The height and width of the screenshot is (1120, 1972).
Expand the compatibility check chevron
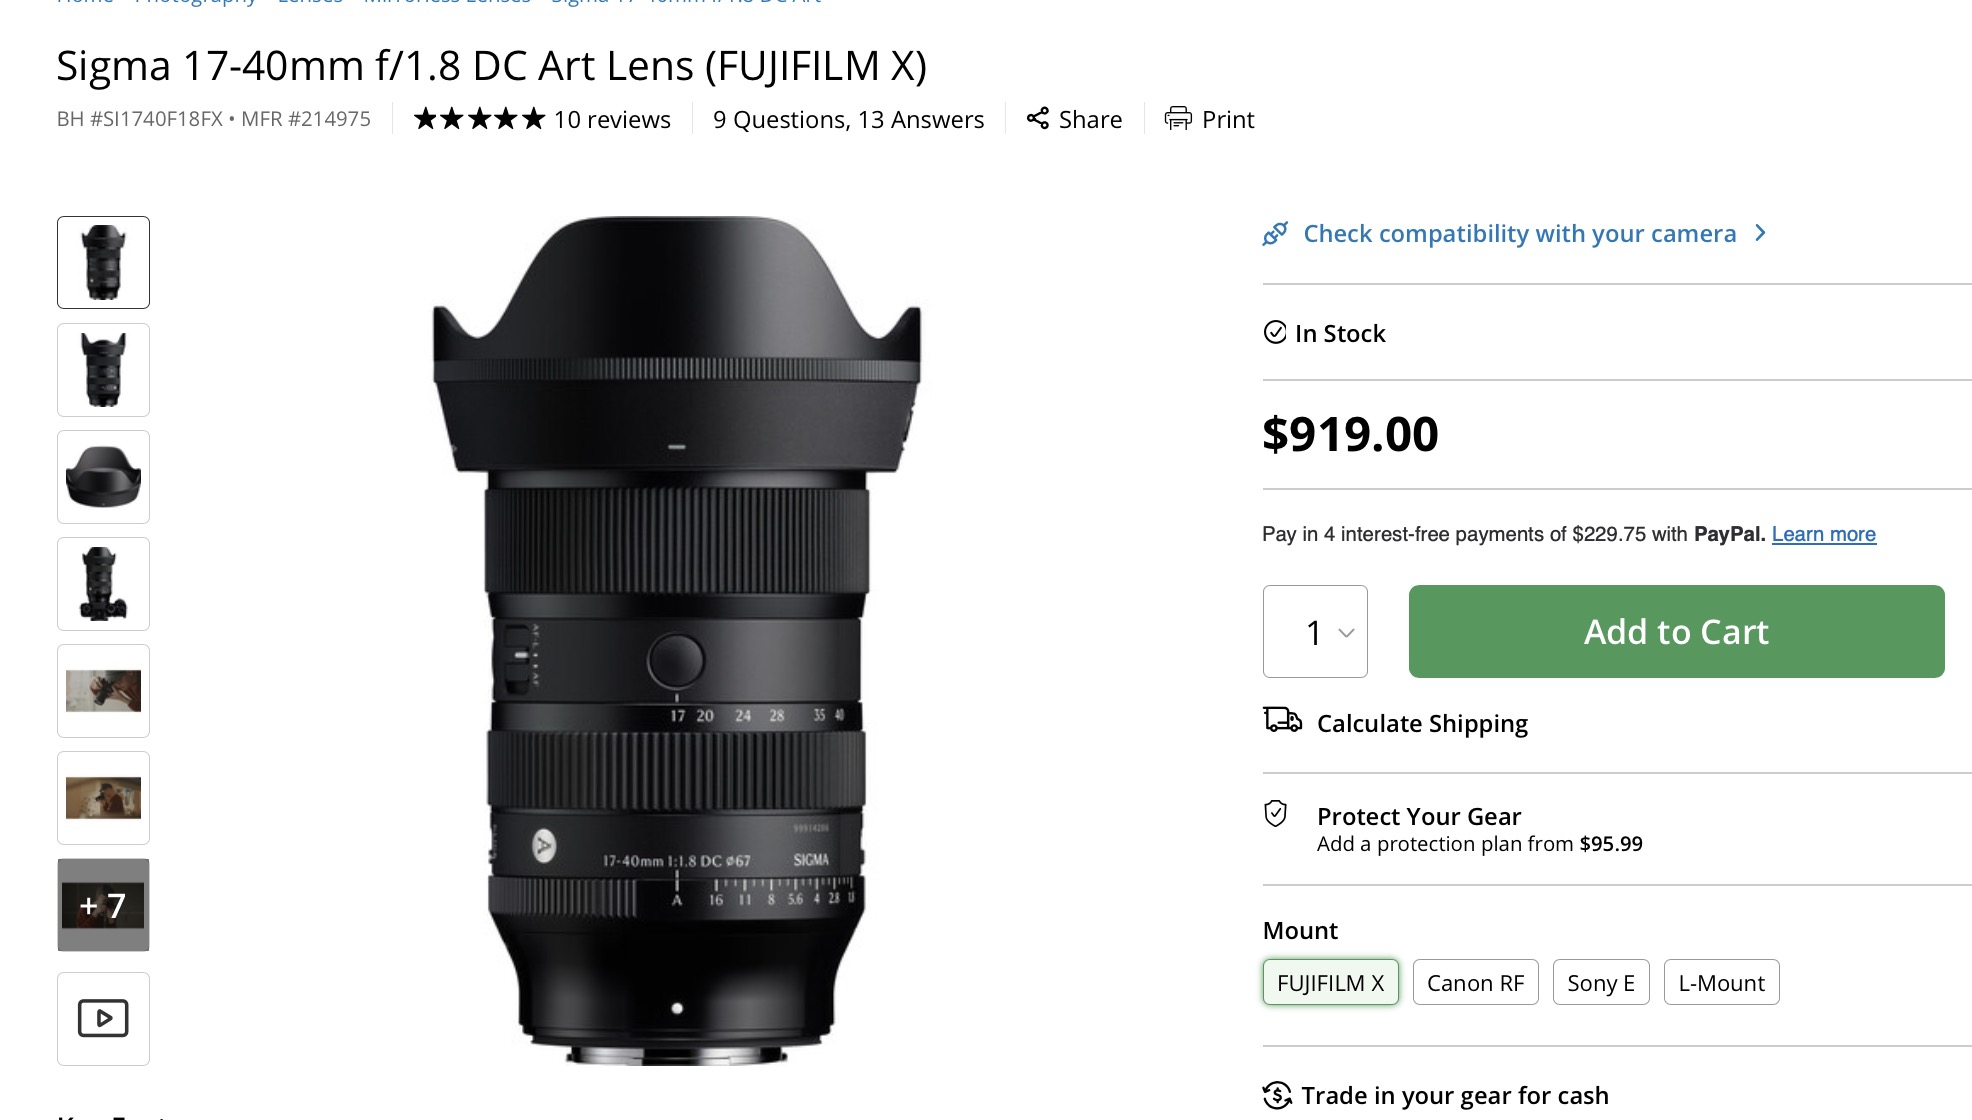click(x=1761, y=233)
